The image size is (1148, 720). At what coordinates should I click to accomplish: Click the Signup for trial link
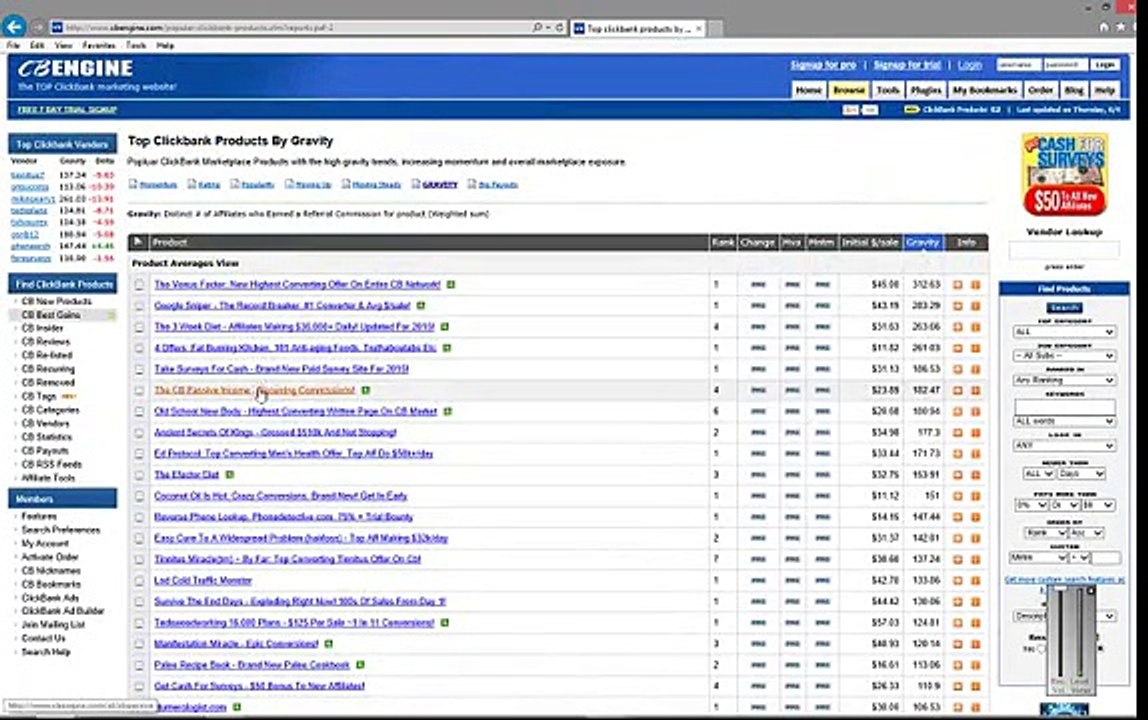point(907,65)
